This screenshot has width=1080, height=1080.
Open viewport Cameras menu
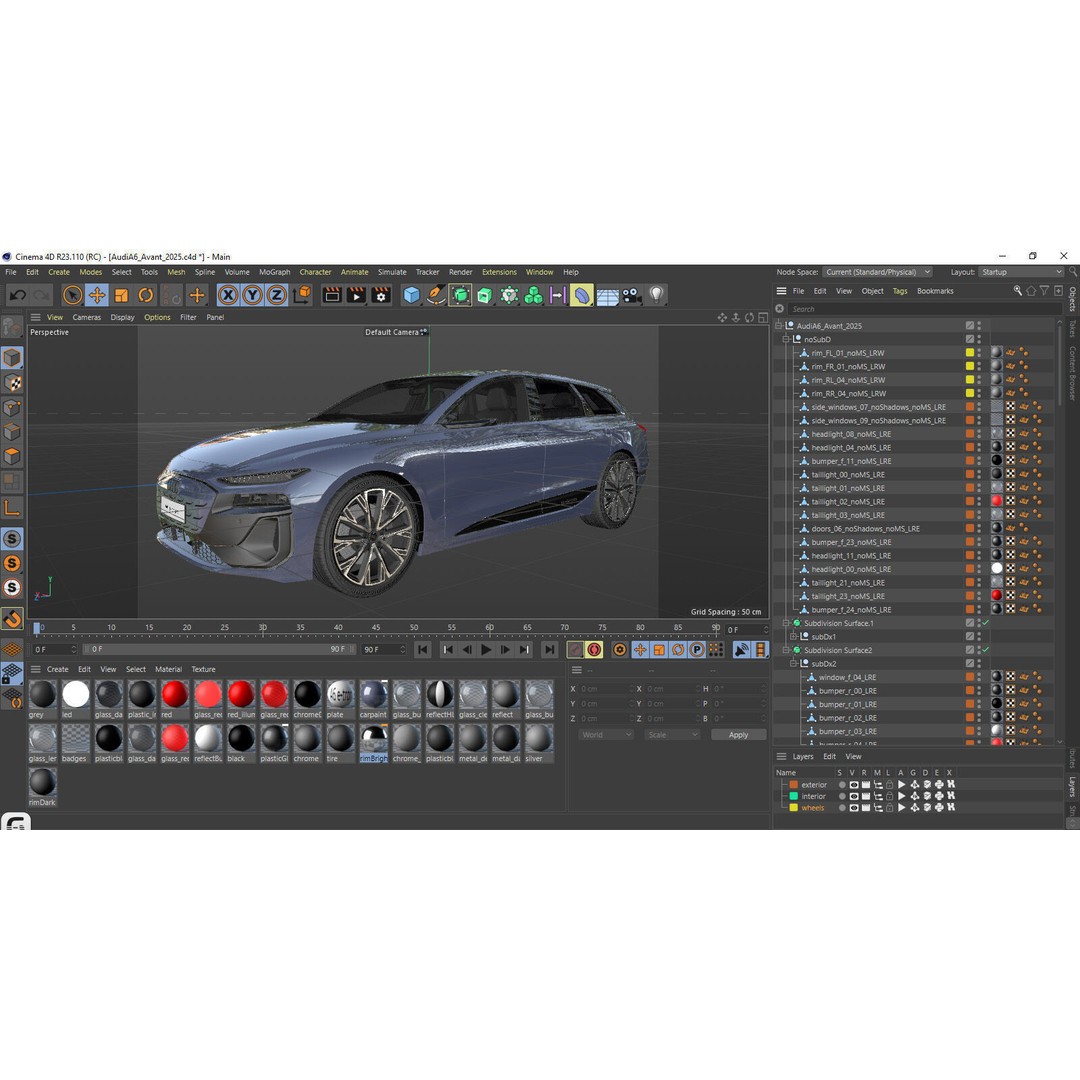click(86, 318)
